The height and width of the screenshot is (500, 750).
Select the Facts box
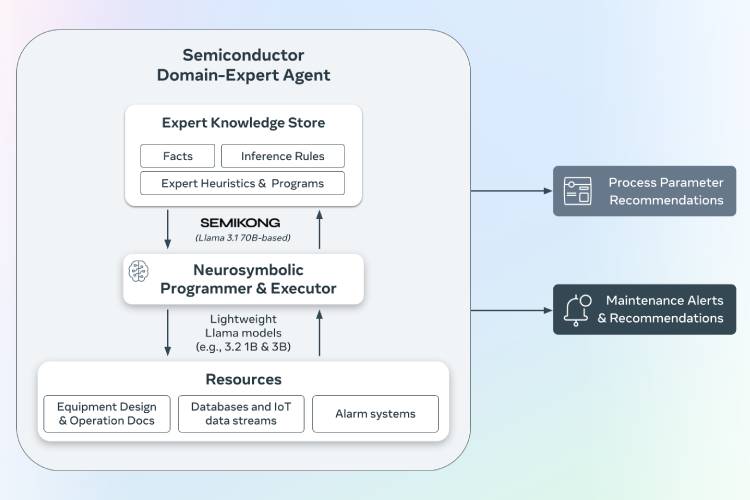(178, 156)
